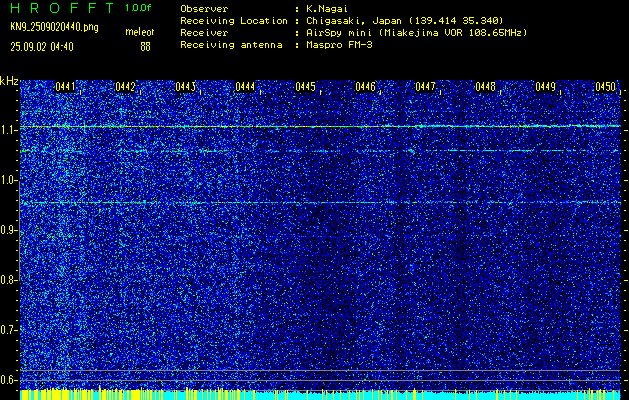Screen dimensions: 629x400
Task: Click Maspro FM-3 antenna text
Action: [x=339, y=45]
